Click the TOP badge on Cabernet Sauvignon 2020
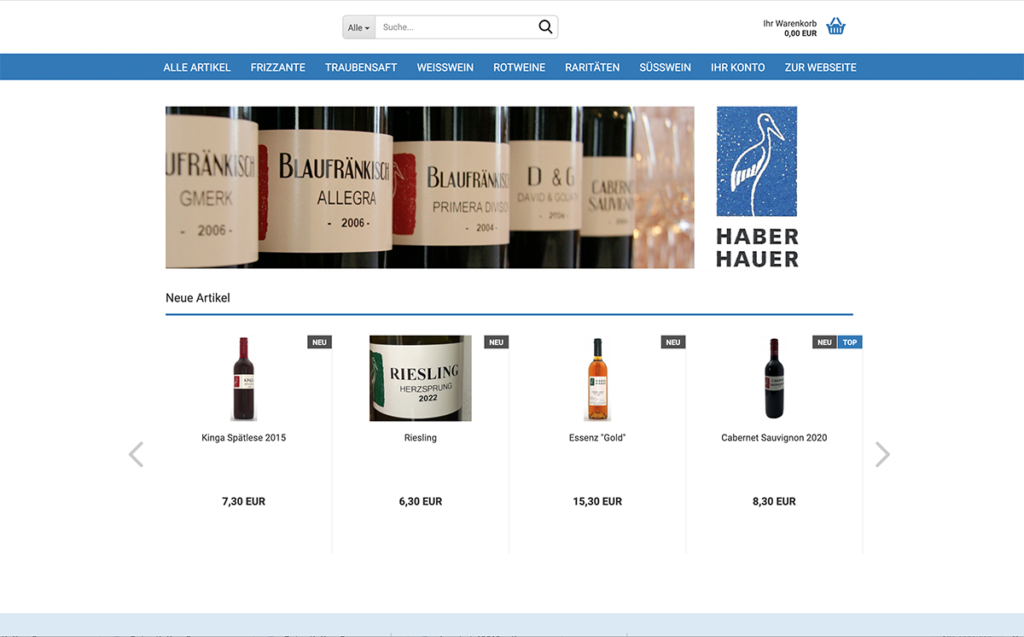1024x637 pixels. 849,341
